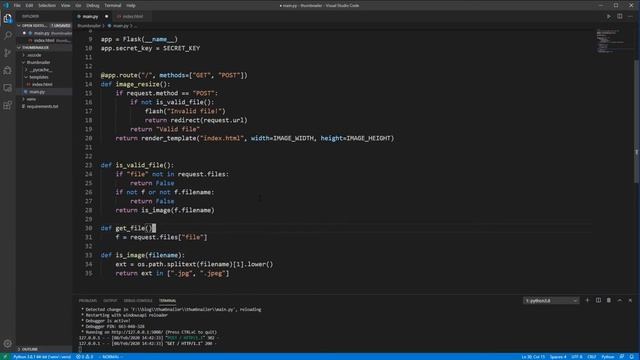Open the File menu

[x=17, y=6]
